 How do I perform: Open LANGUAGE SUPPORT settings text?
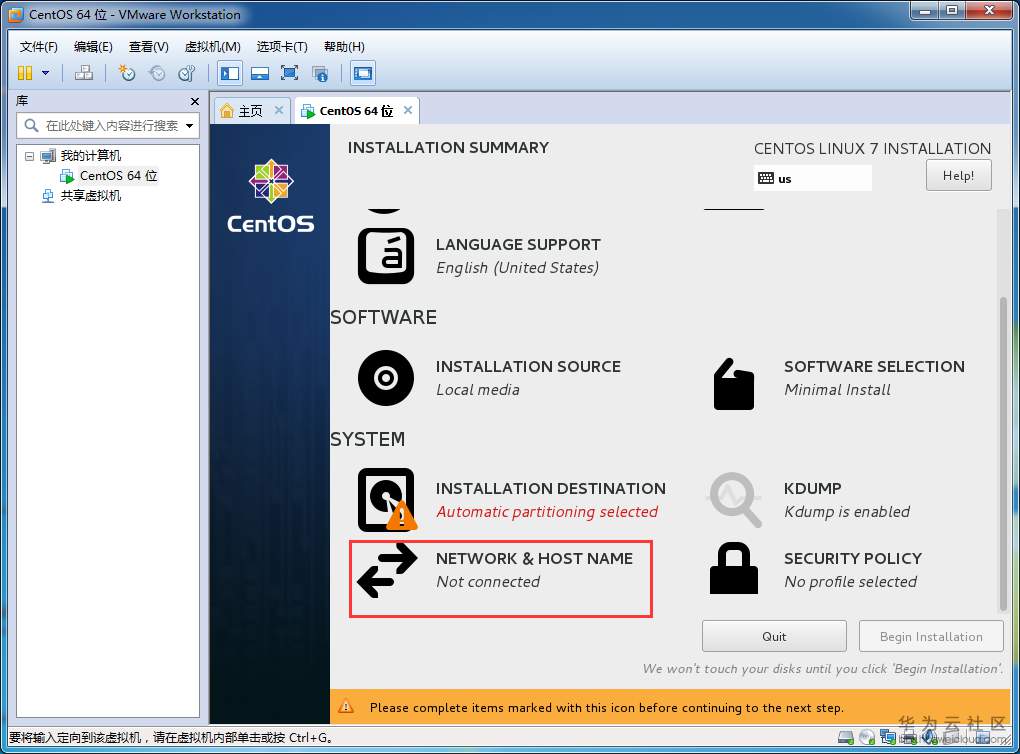coord(518,245)
